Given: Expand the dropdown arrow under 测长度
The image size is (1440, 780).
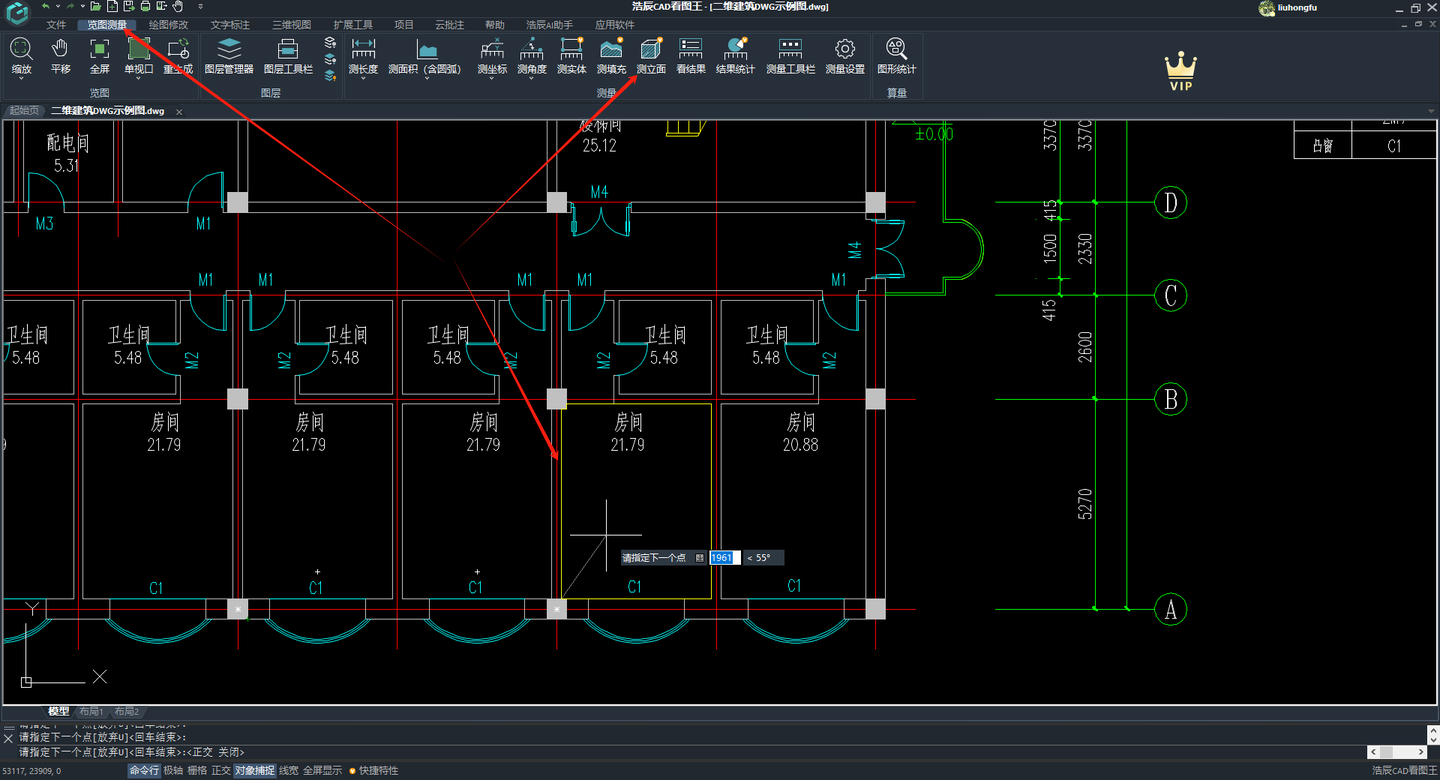Looking at the screenshot, I should point(363,78).
